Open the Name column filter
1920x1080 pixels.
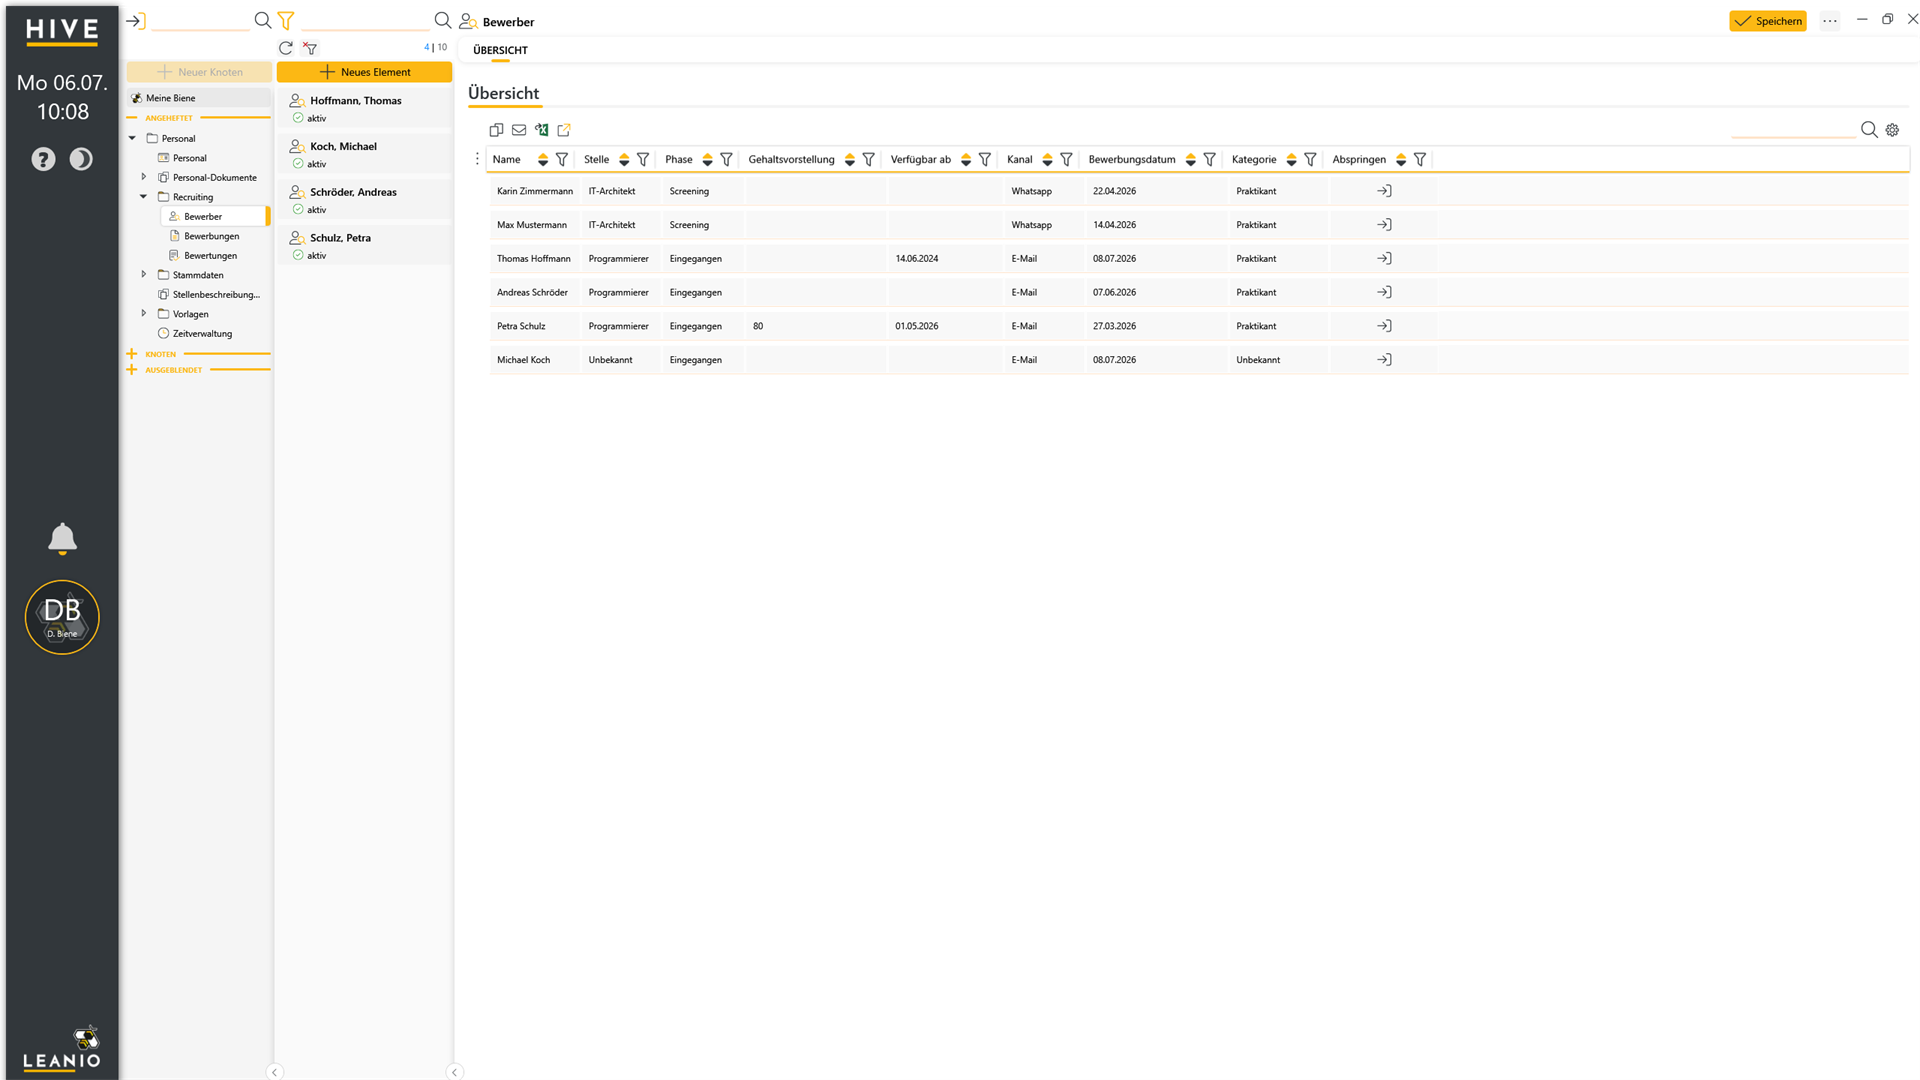point(562,160)
